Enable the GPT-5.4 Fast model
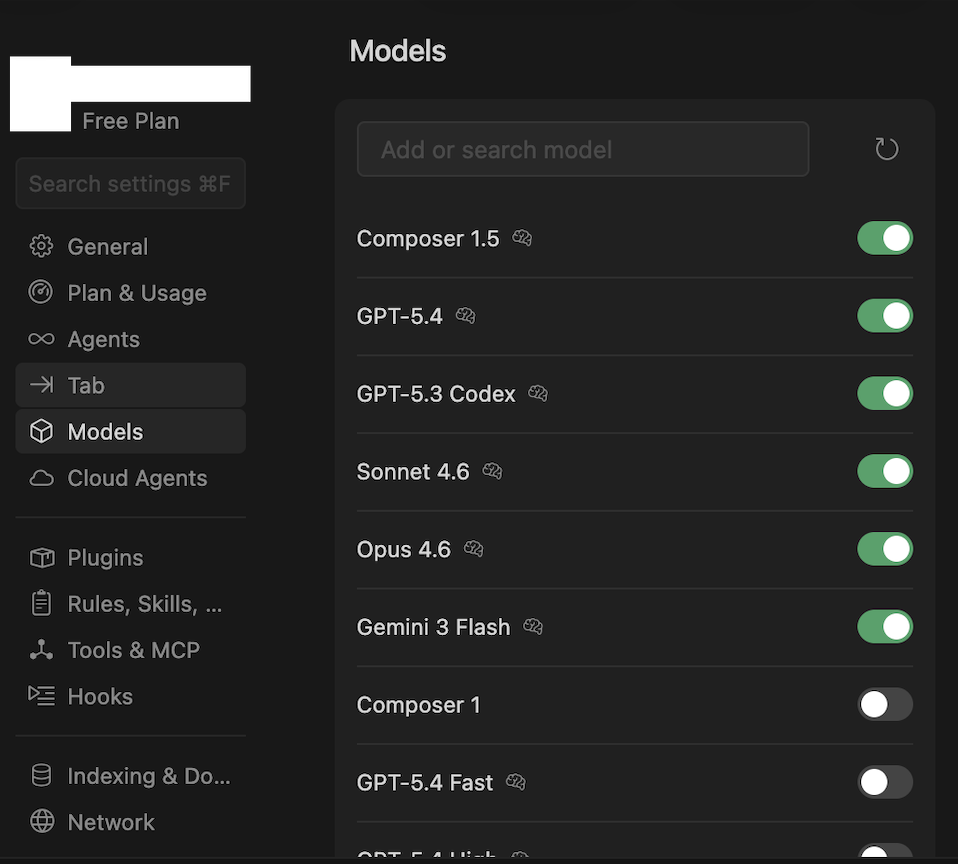The height and width of the screenshot is (864, 958). point(884,782)
